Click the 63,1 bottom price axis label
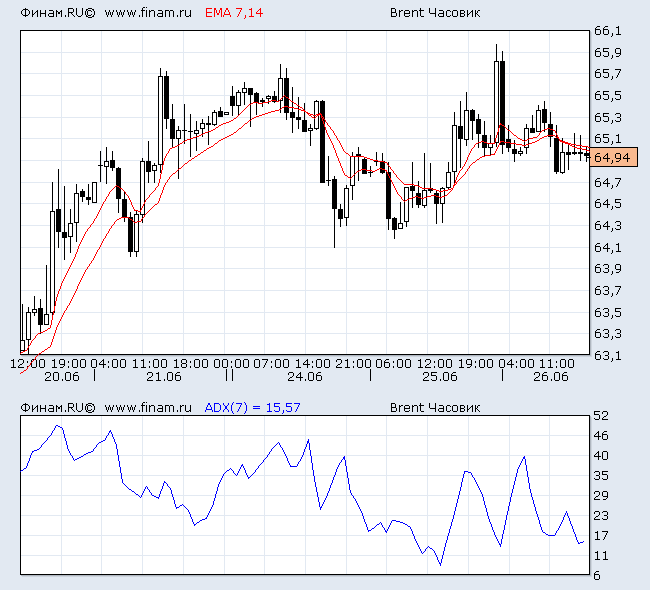 click(606, 355)
